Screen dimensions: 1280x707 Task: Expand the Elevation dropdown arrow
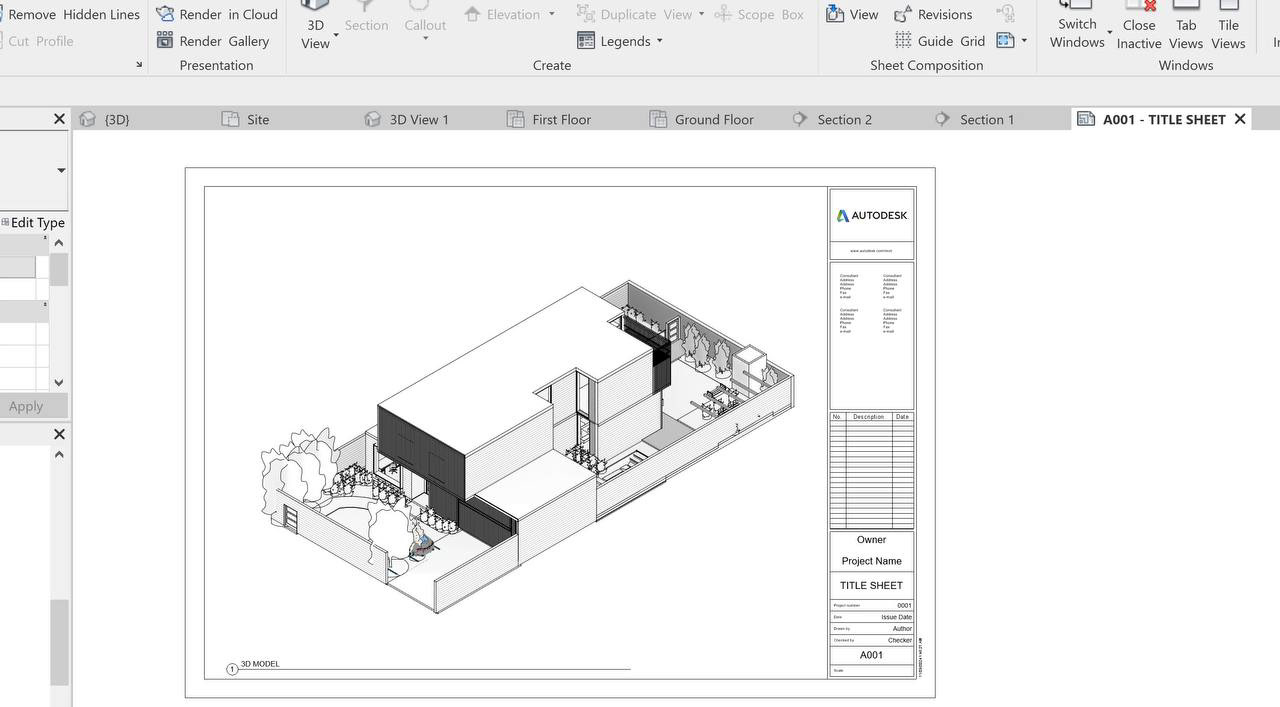[x=552, y=14]
